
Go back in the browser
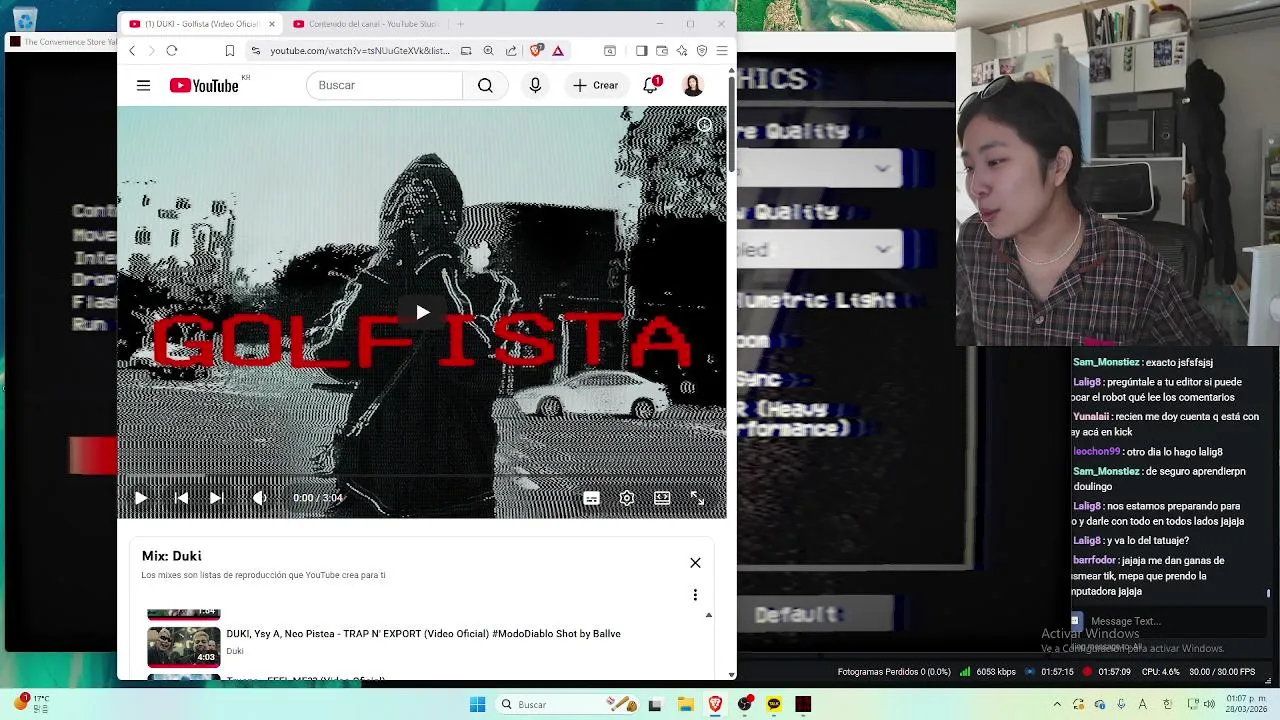[132, 51]
